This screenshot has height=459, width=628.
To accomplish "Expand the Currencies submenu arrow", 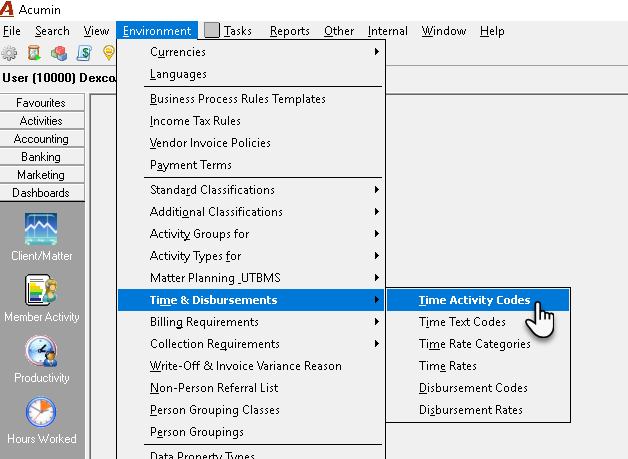I will [x=376, y=52].
